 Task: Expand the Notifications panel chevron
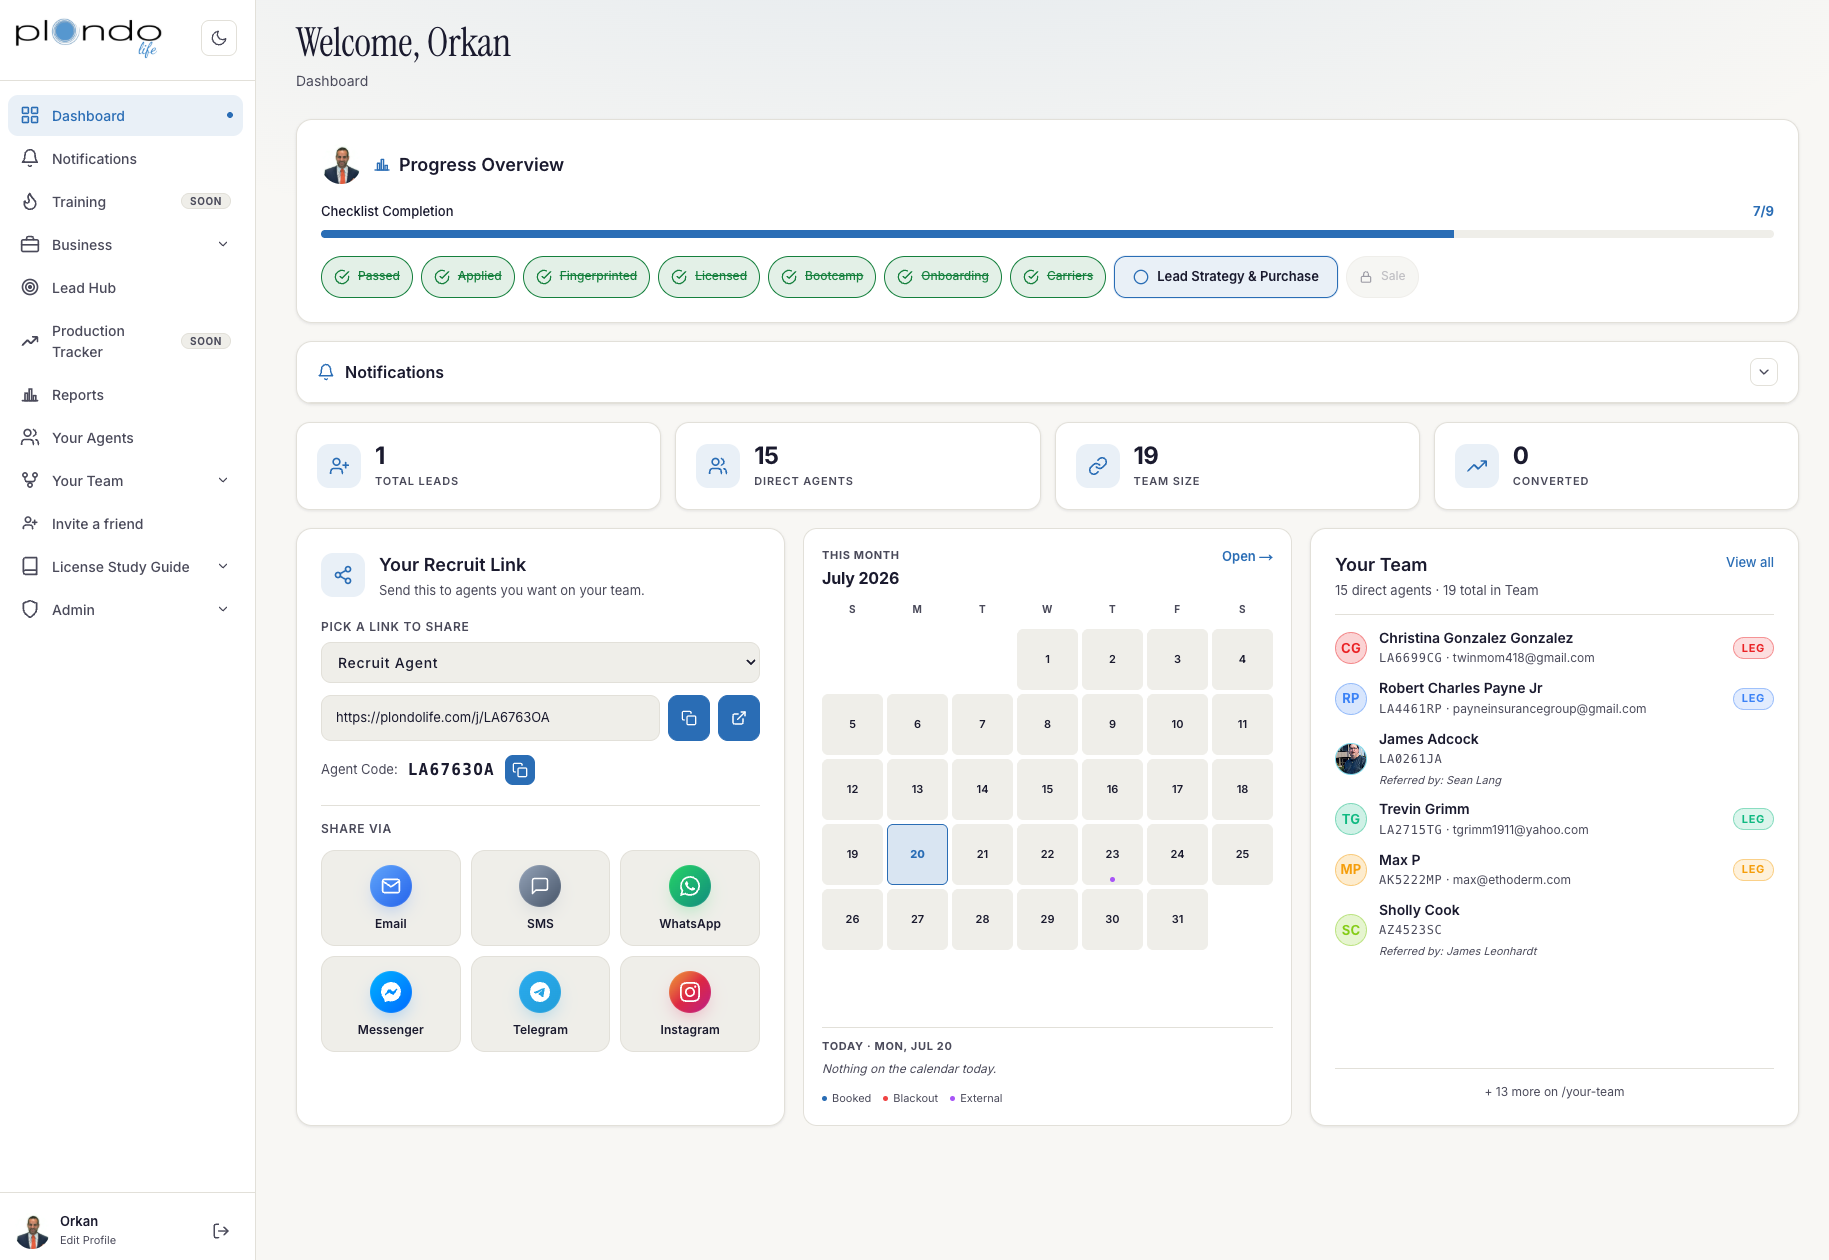tap(1763, 372)
